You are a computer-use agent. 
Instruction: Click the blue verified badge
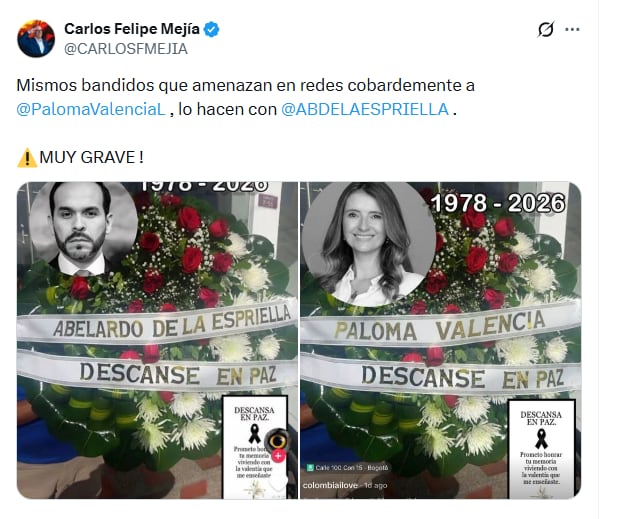click(x=212, y=30)
